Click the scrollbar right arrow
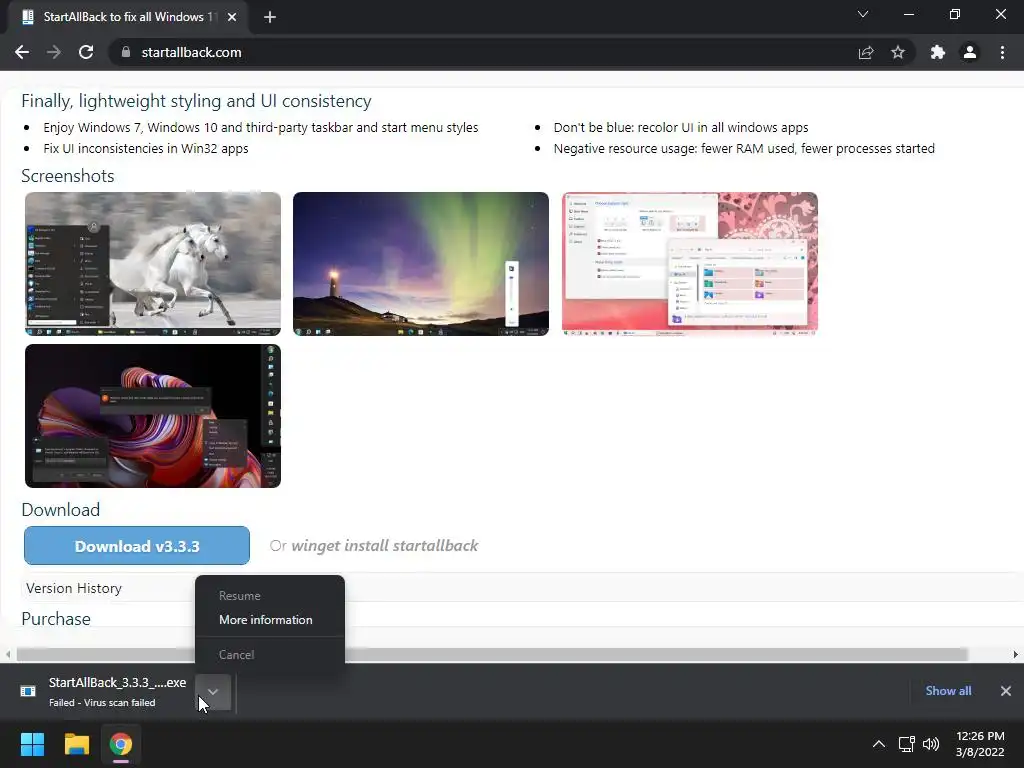The image size is (1024, 768). 1016,654
